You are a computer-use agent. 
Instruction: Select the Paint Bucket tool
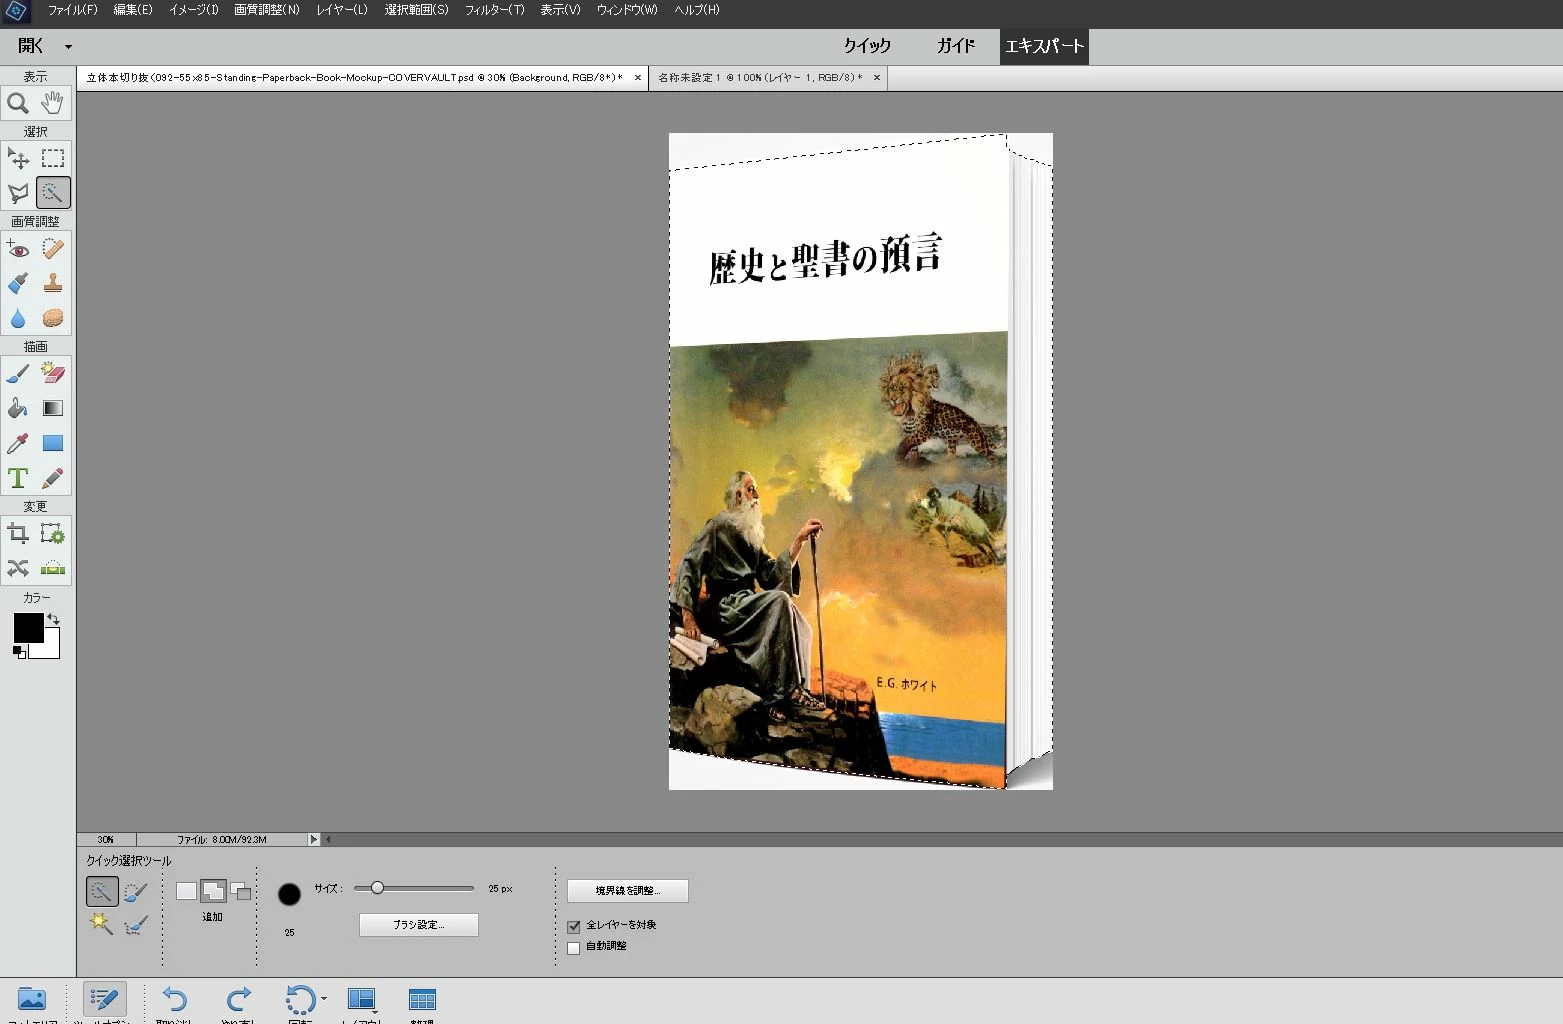18,408
